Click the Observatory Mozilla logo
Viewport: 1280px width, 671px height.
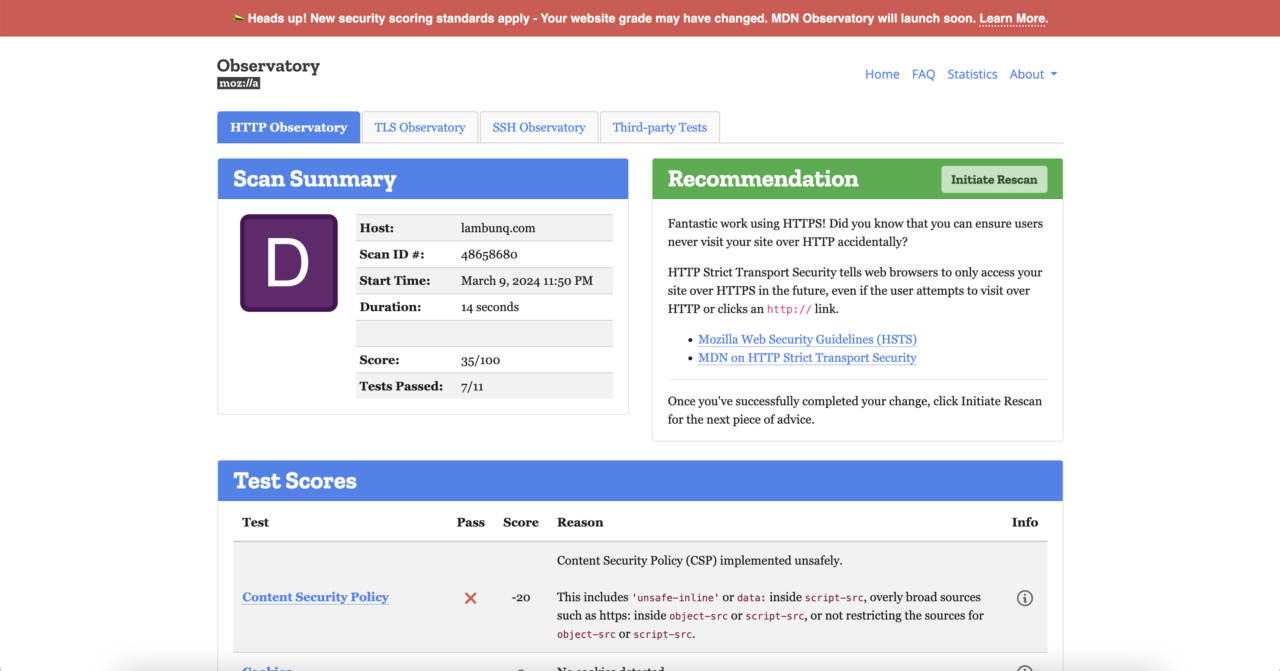268,73
